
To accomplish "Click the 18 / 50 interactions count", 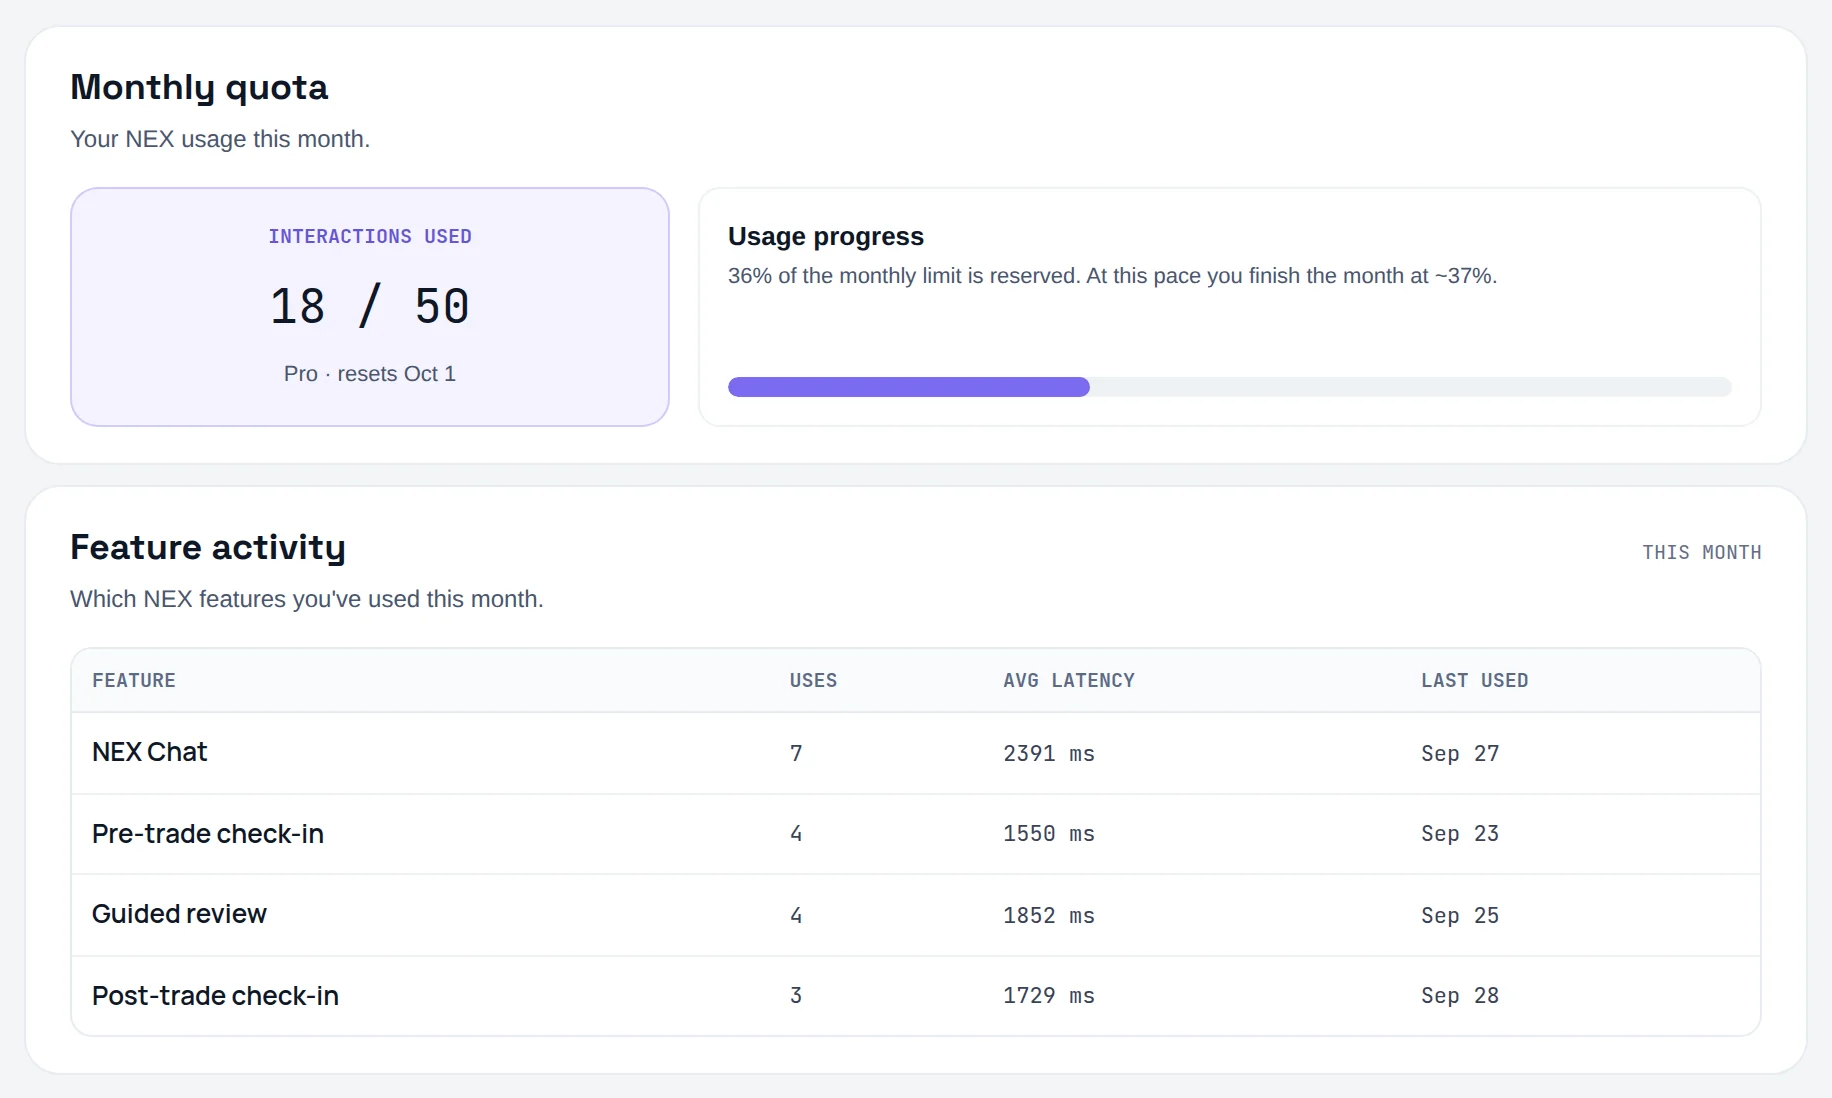I will [x=370, y=306].
